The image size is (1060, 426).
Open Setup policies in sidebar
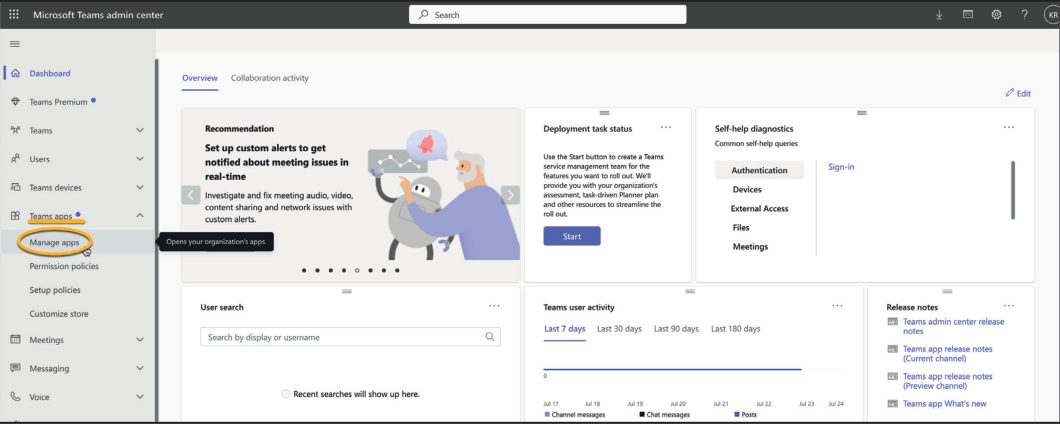click(55, 290)
